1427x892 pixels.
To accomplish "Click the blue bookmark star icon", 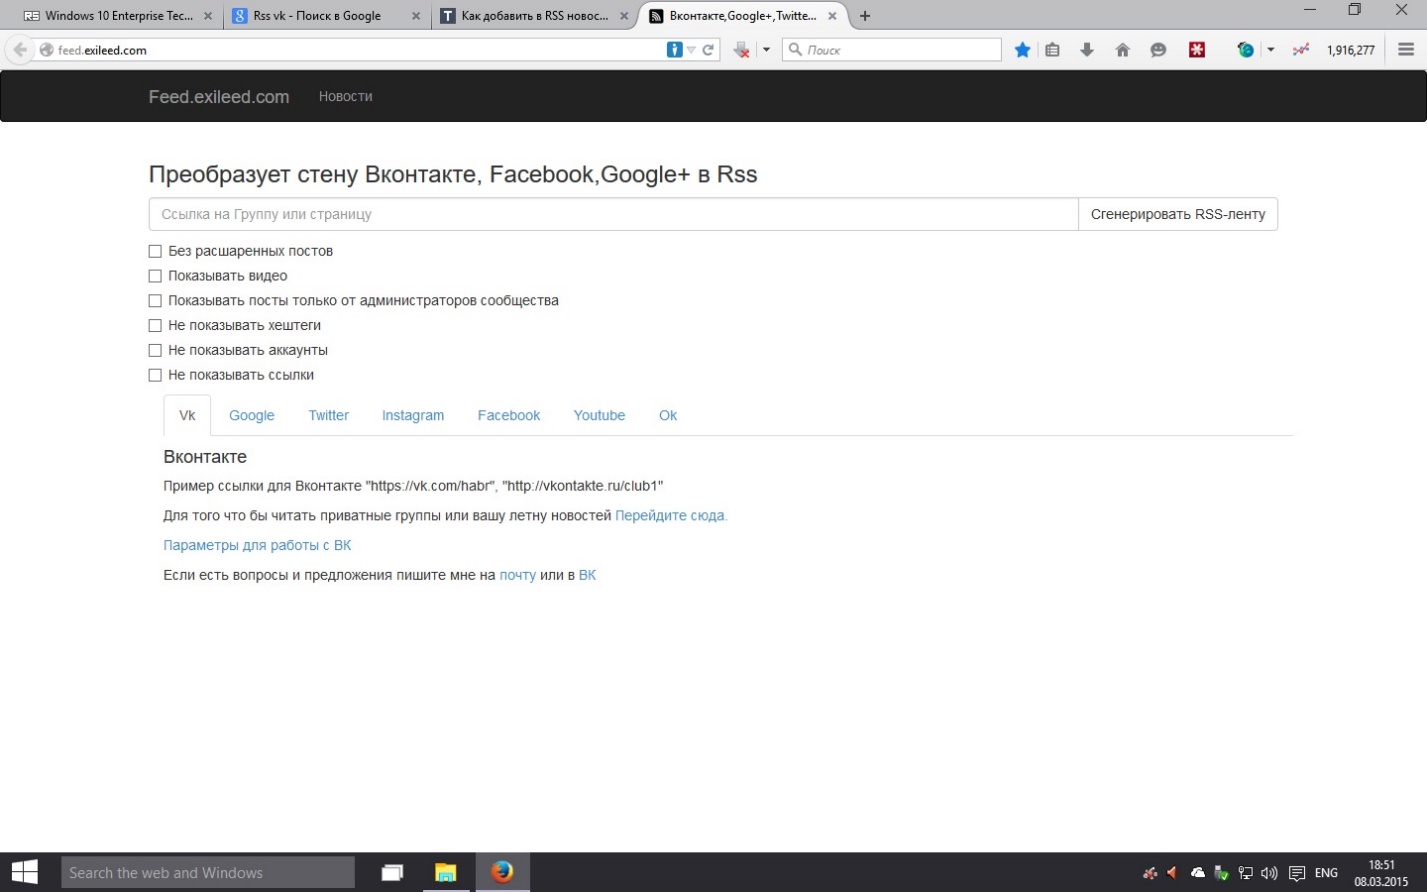I will [1022, 50].
